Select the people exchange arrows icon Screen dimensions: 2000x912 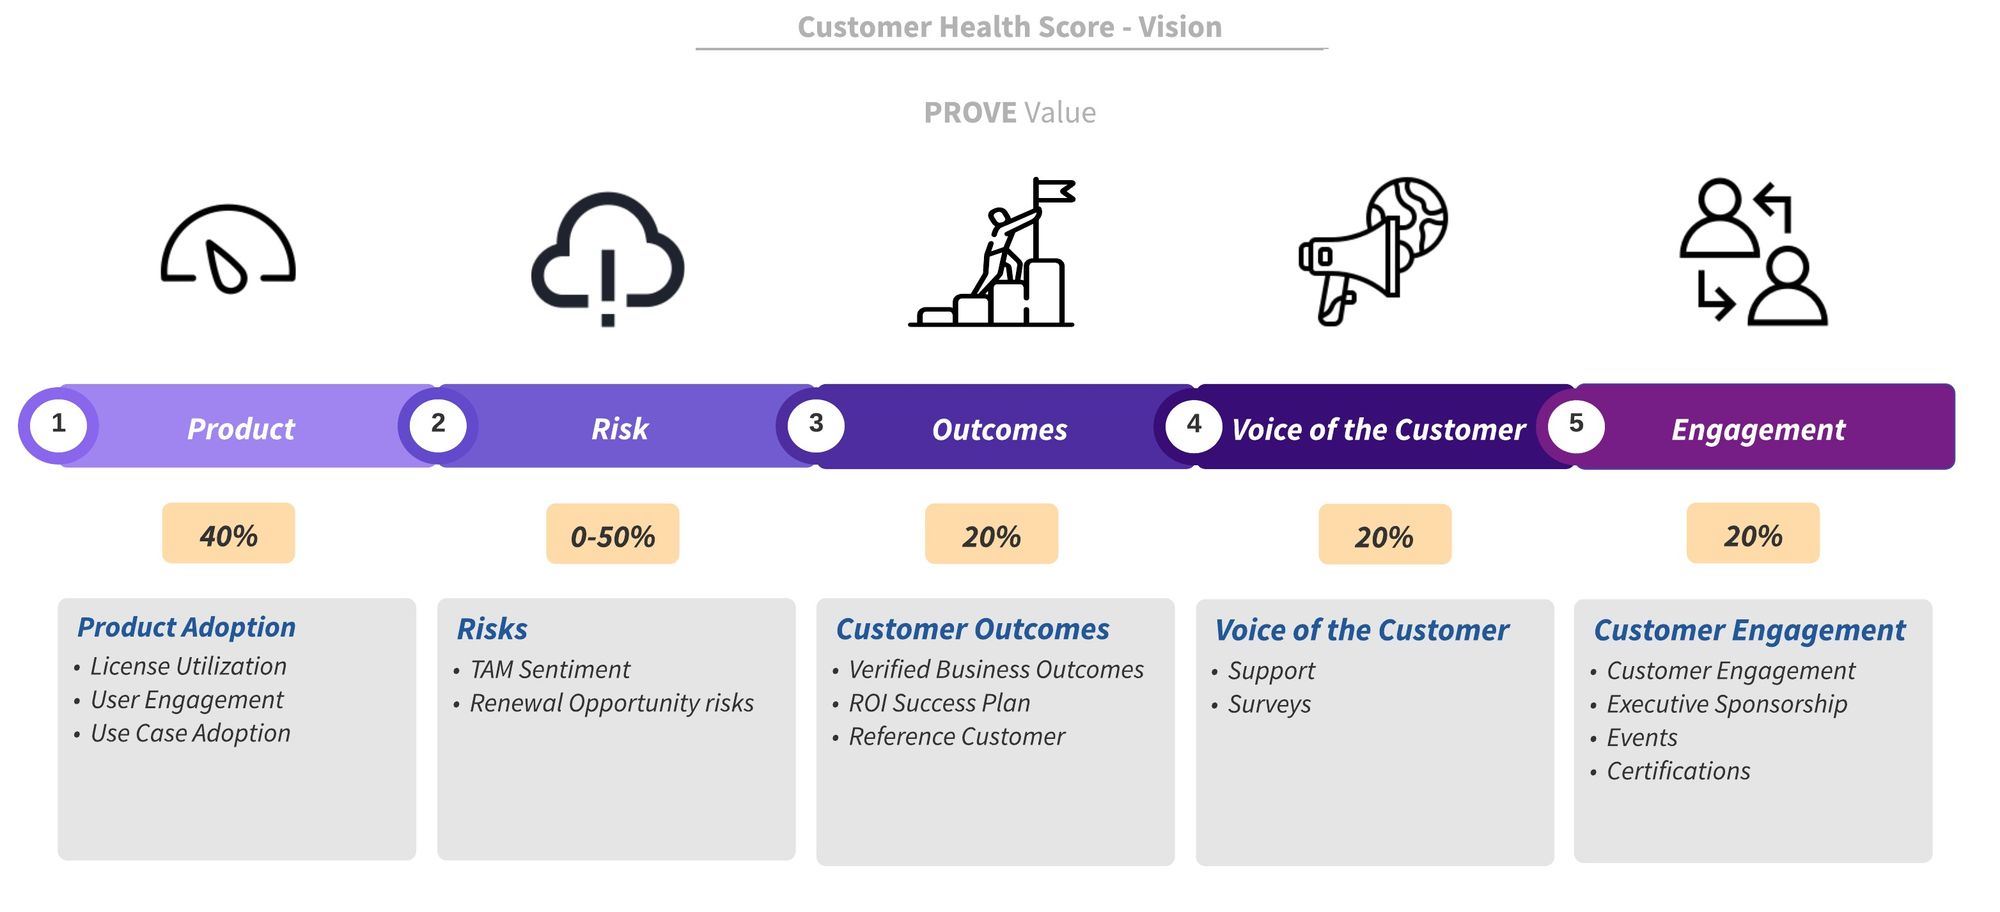click(x=1754, y=252)
